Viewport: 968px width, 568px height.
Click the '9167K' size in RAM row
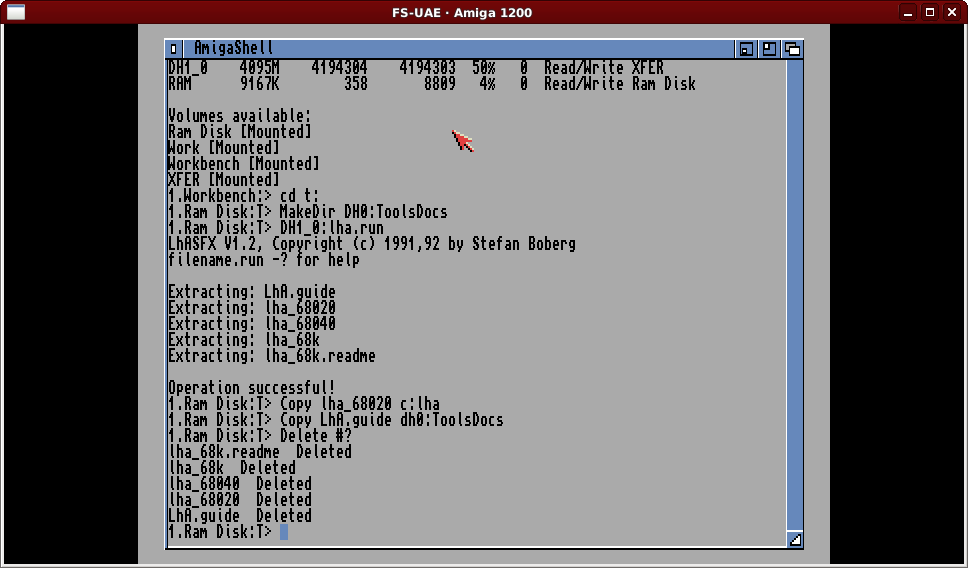(x=259, y=83)
